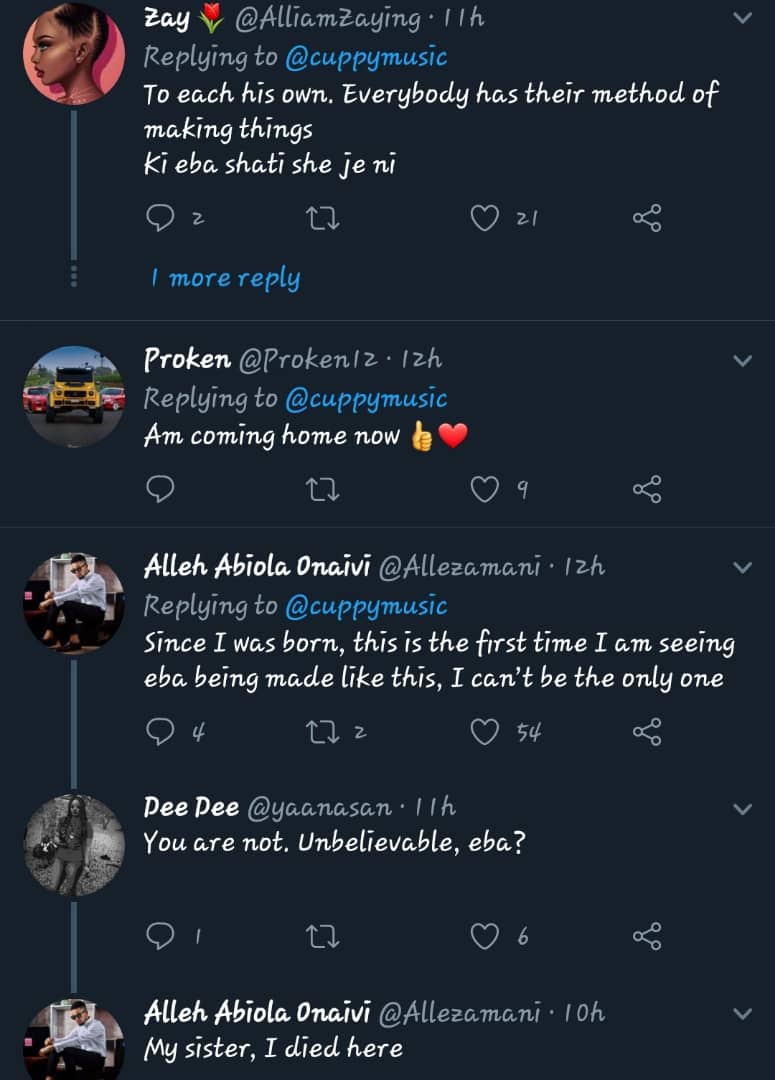Retweet Proken's "Am coming home now" tweet
This screenshot has height=1080, width=775.
pyautogui.click(x=323, y=489)
